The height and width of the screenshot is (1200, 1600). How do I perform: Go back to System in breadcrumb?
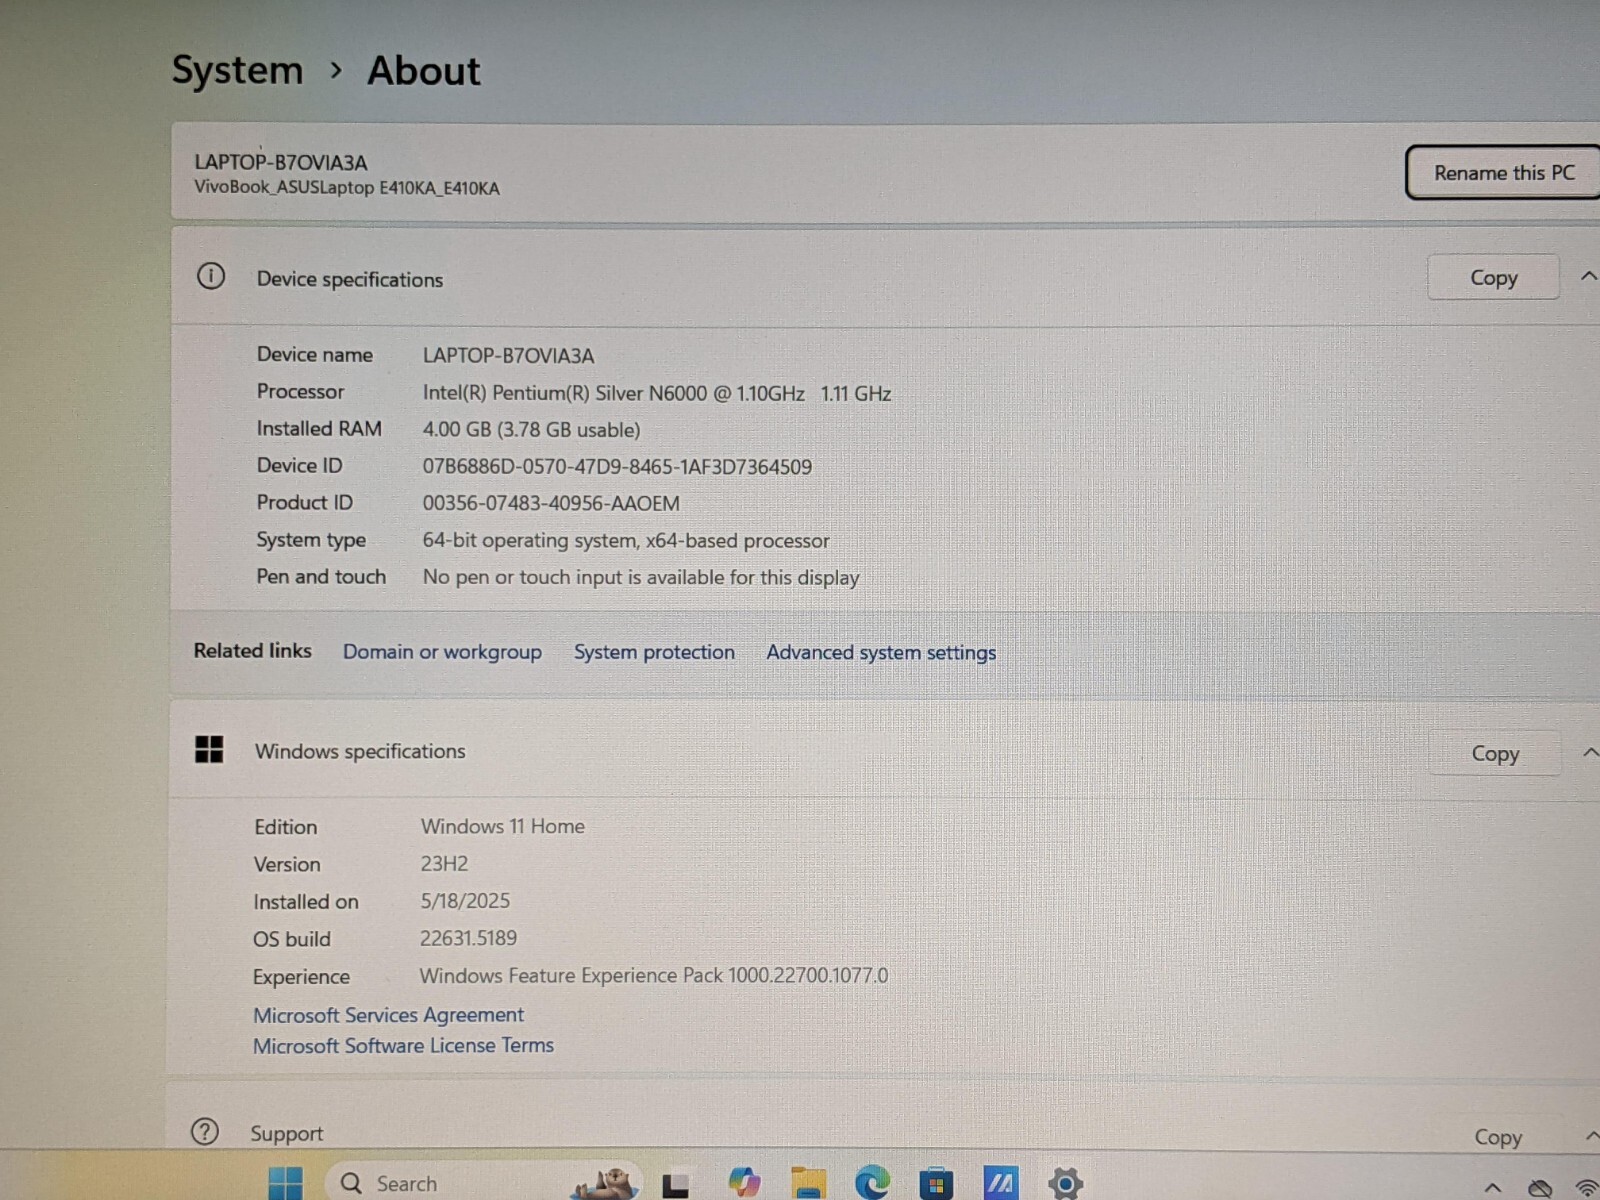[237, 70]
